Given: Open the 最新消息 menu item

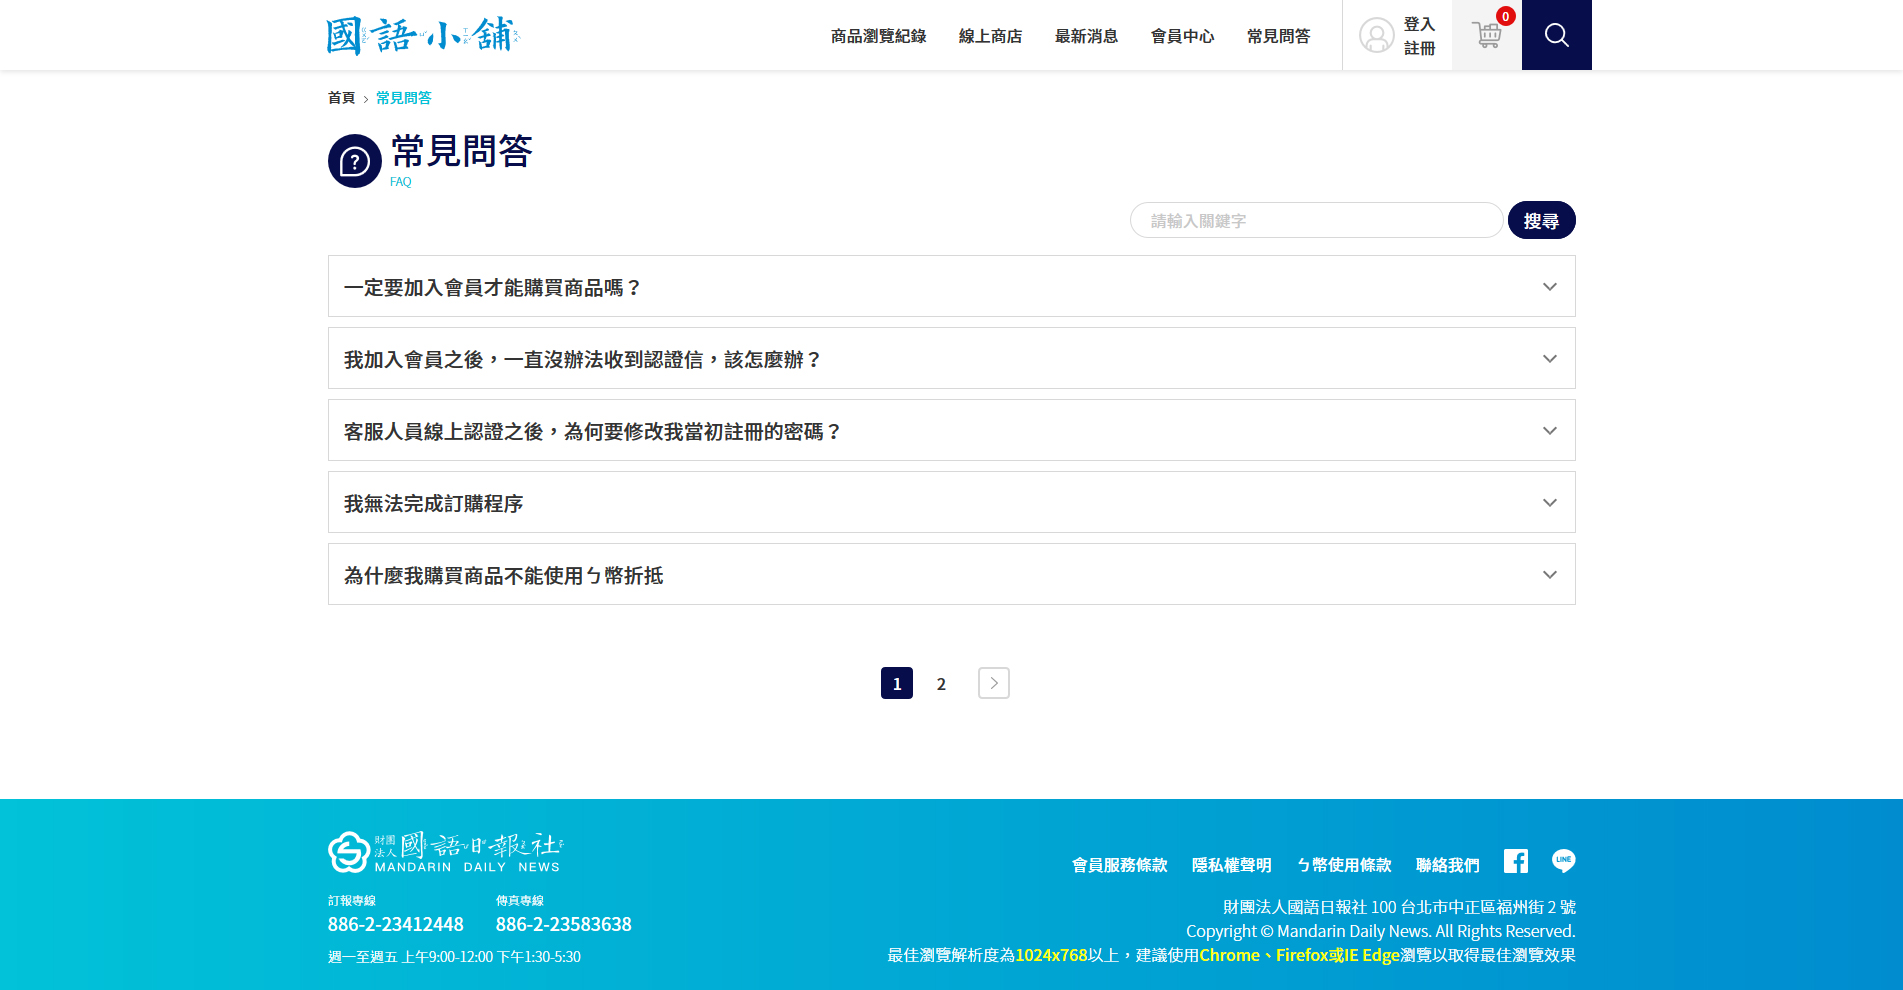Looking at the screenshot, I should tap(1086, 36).
